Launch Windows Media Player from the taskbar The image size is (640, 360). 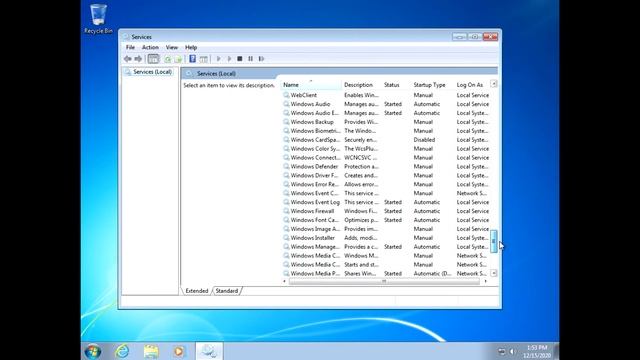coord(179,351)
